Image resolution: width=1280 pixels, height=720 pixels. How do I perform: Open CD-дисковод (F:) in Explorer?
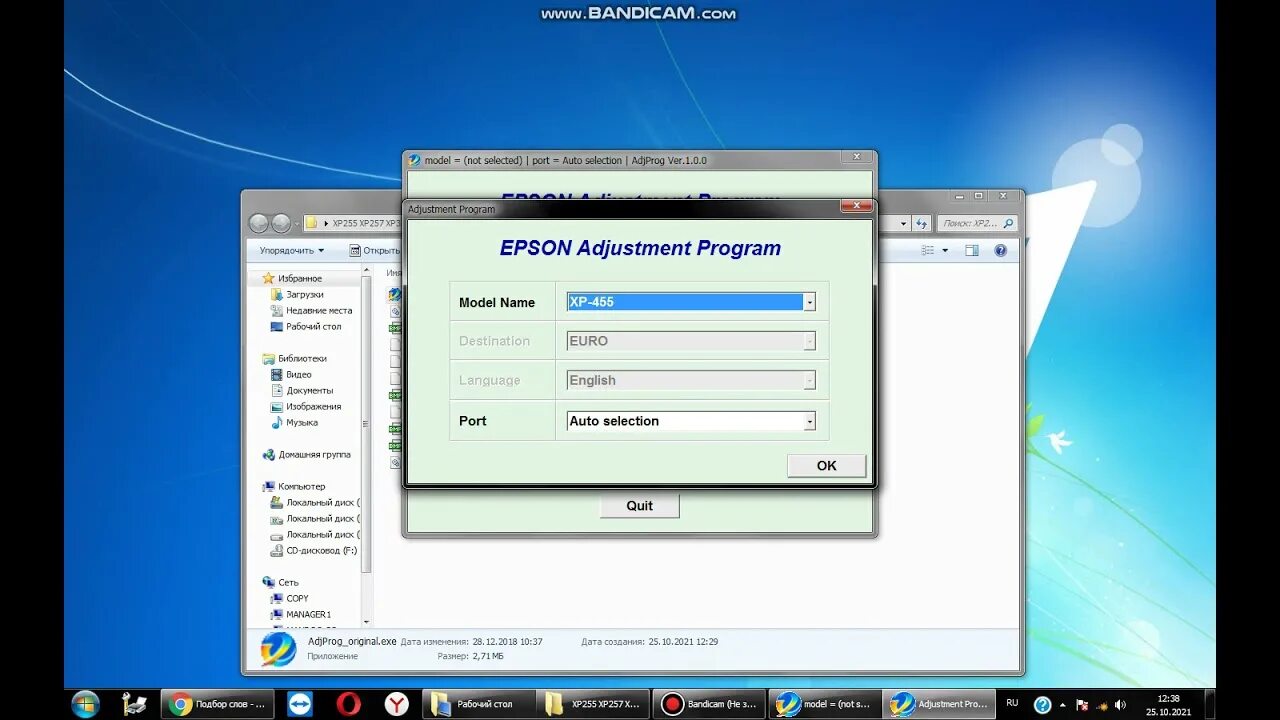tap(320, 551)
